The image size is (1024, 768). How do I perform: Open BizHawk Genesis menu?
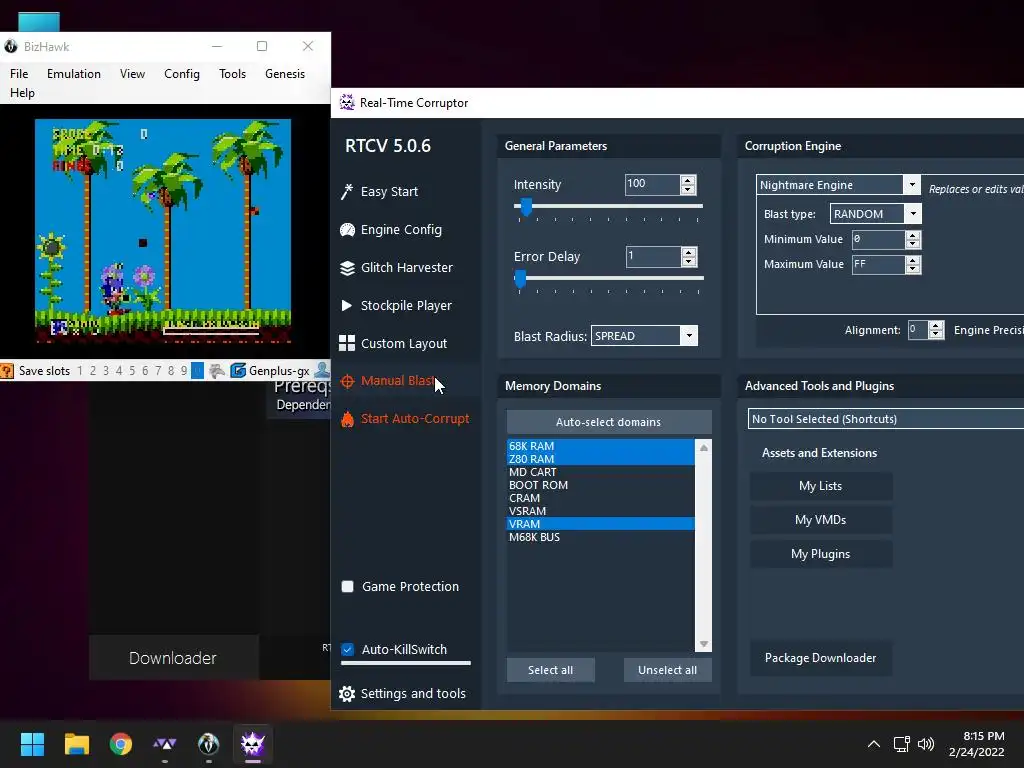coord(285,74)
